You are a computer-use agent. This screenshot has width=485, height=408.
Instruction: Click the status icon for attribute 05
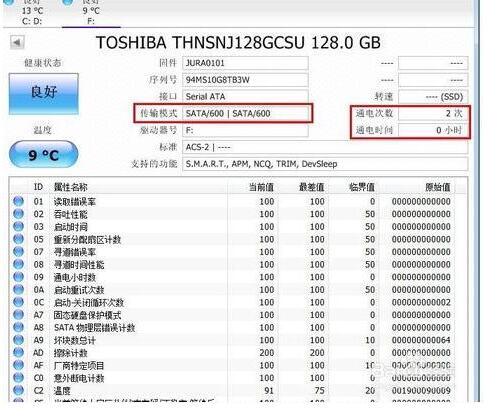18,239
